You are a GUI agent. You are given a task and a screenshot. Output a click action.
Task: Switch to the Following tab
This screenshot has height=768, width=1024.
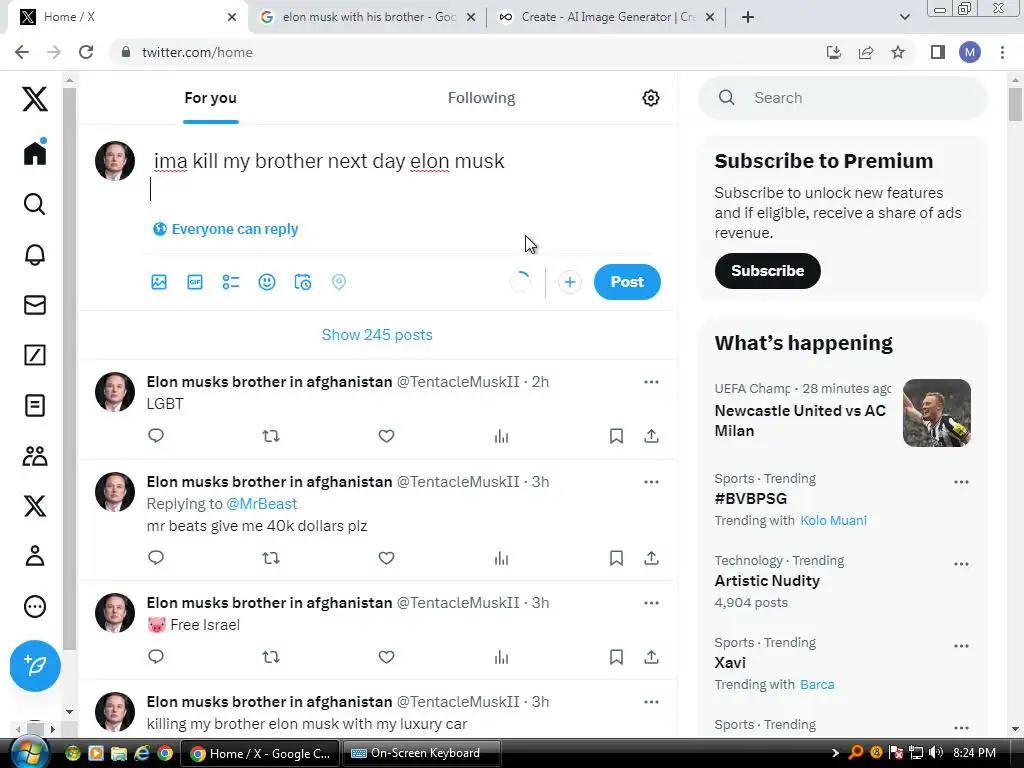coord(481,98)
